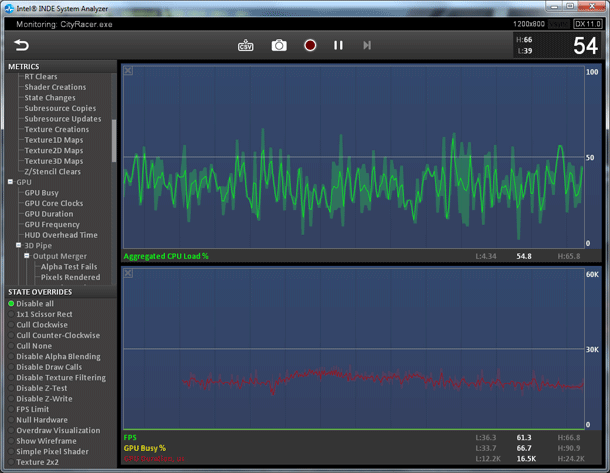610x473 pixels.
Task: Collapse the 3D Pipe tree node
Action: click(18, 245)
